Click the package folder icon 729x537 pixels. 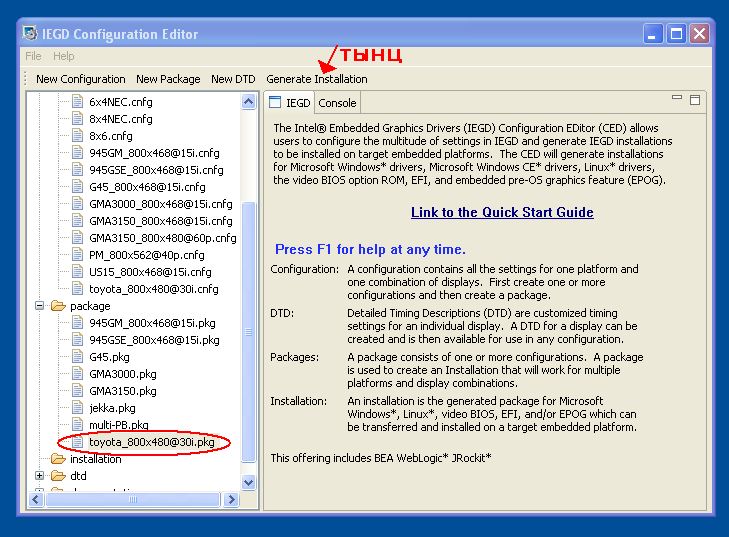click(x=58, y=306)
